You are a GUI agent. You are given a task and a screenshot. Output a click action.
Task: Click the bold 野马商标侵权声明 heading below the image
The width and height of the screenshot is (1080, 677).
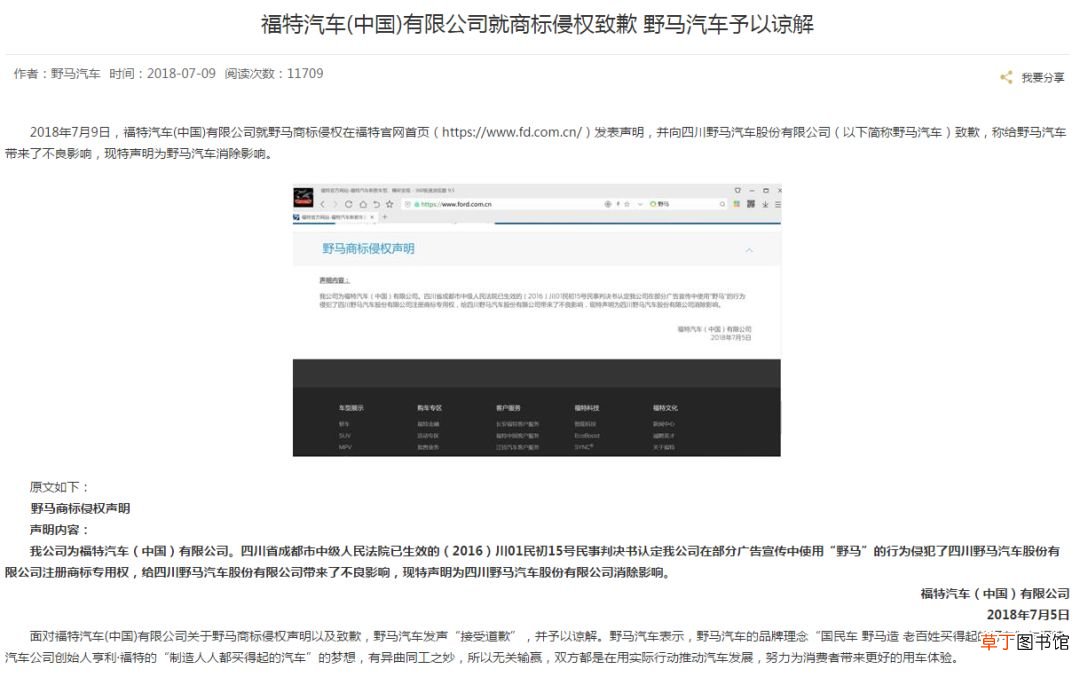click(x=80, y=508)
